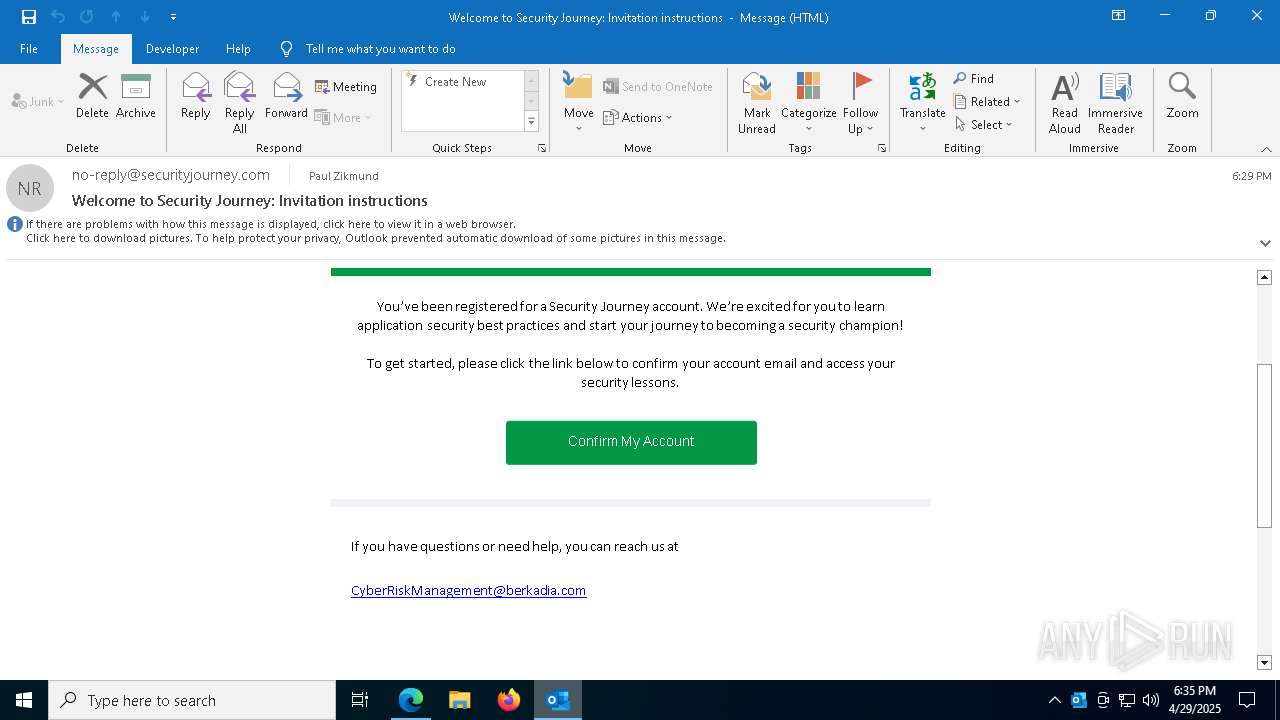Click the Zoom magnifier
This screenshot has height=720, width=1280.
click(1182, 96)
